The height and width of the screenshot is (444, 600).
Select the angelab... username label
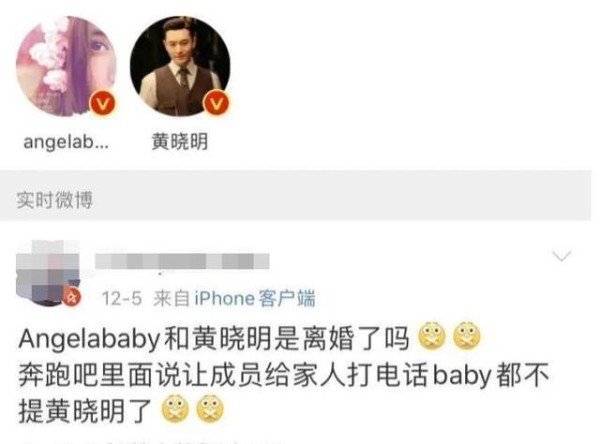coord(66,142)
